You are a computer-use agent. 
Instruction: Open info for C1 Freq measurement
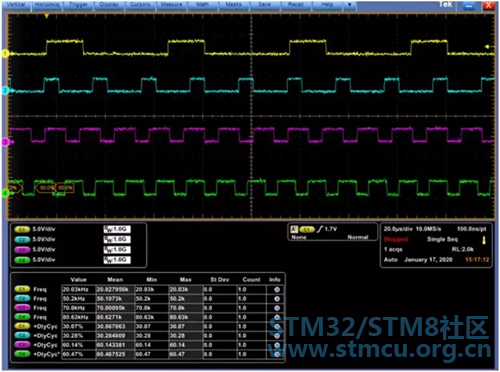pos(277,290)
